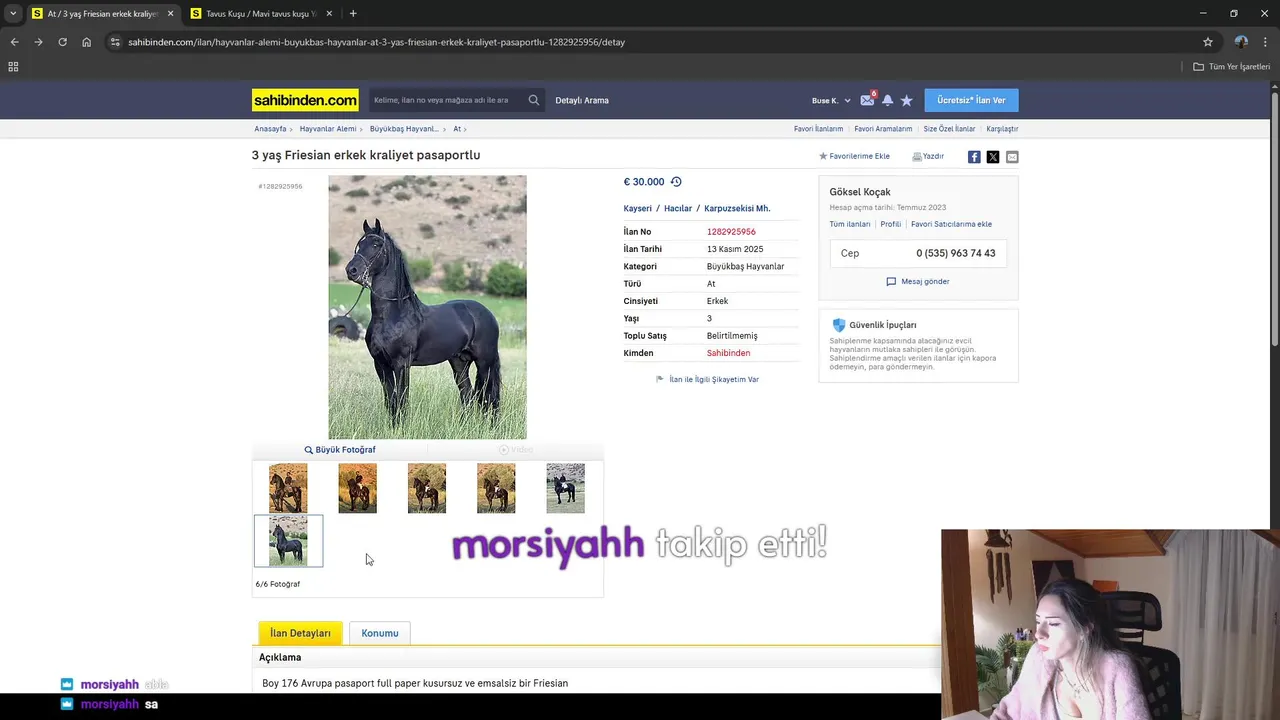Viewport: 1280px width, 720px height.
Task: Click the Hayvanlar Alemi breadcrumb
Action: 328,129
